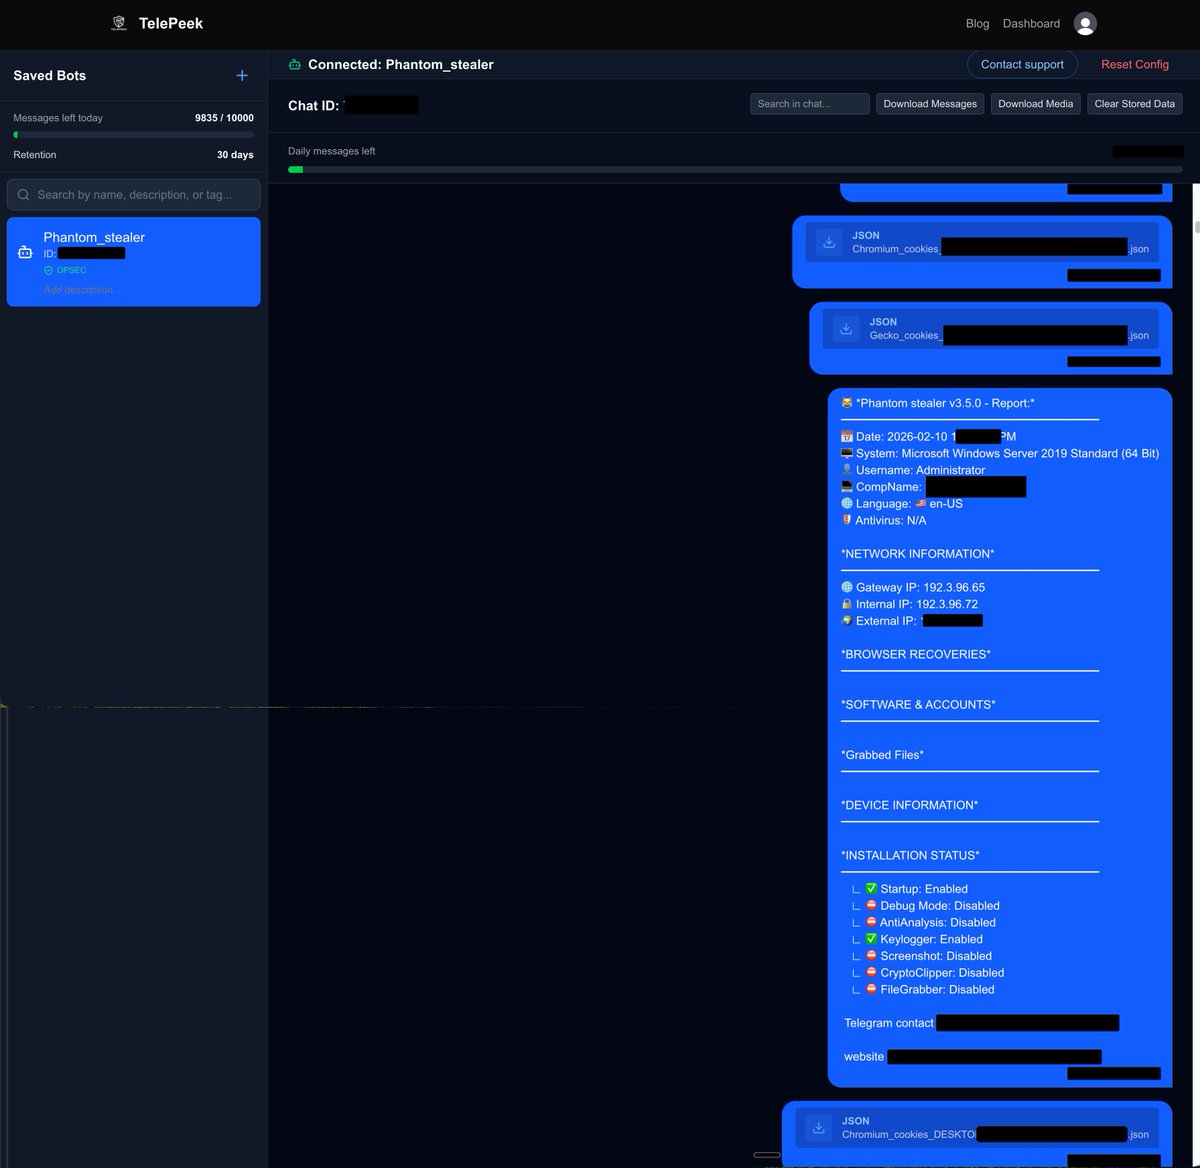Click the BROWSER RECOVERIES heading
The image size is (1200, 1168).
click(916, 654)
